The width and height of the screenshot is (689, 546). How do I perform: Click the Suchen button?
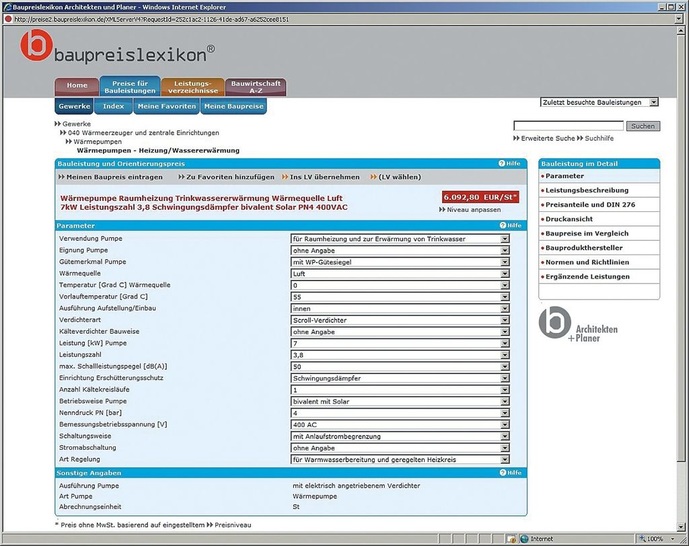coord(643,126)
